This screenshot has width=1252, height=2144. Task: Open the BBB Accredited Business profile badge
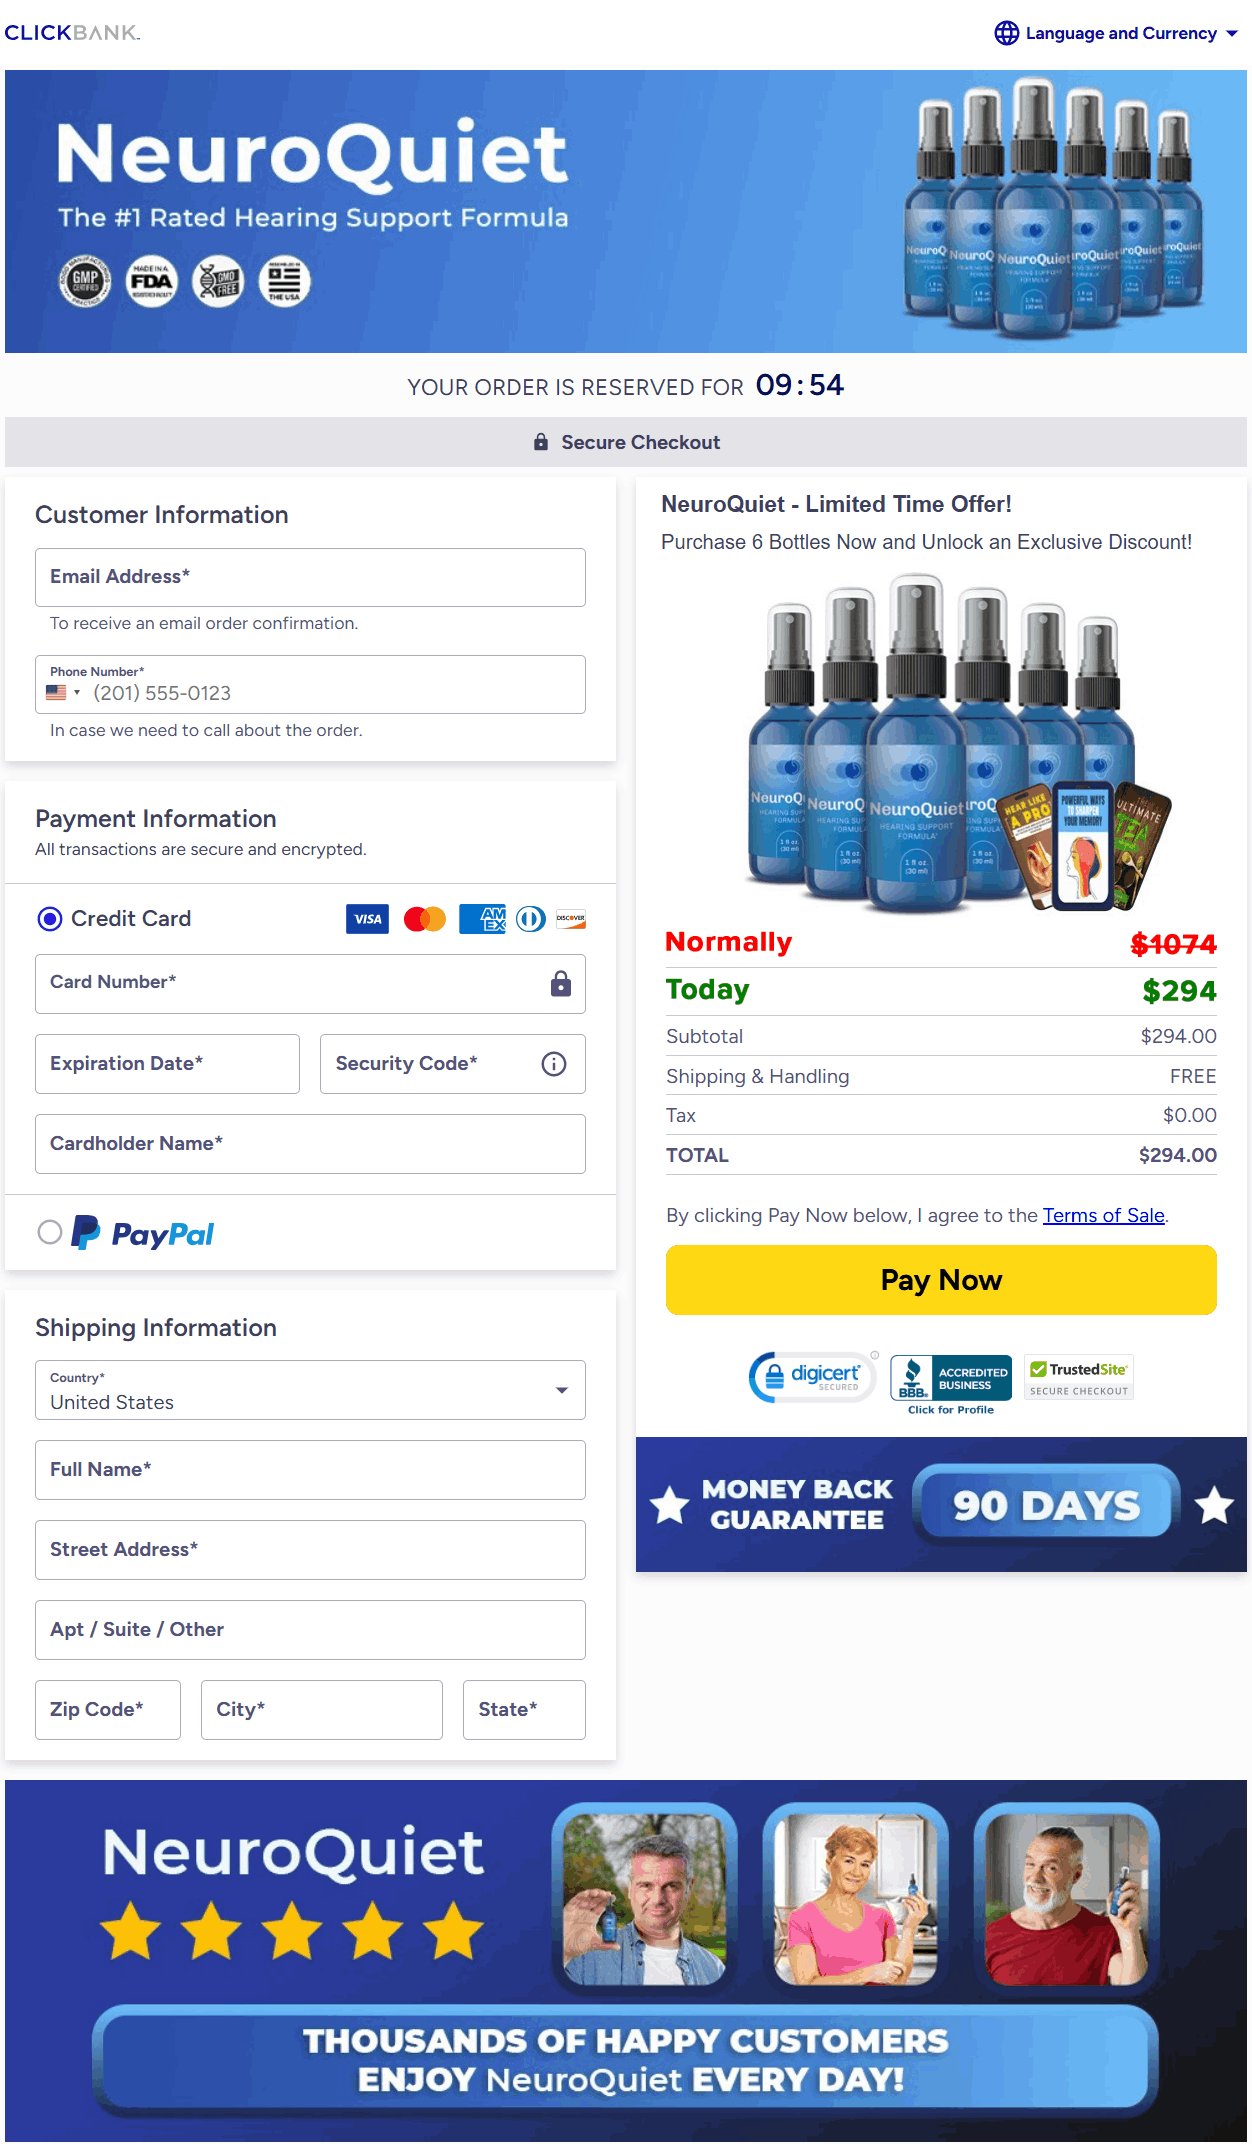(951, 1383)
